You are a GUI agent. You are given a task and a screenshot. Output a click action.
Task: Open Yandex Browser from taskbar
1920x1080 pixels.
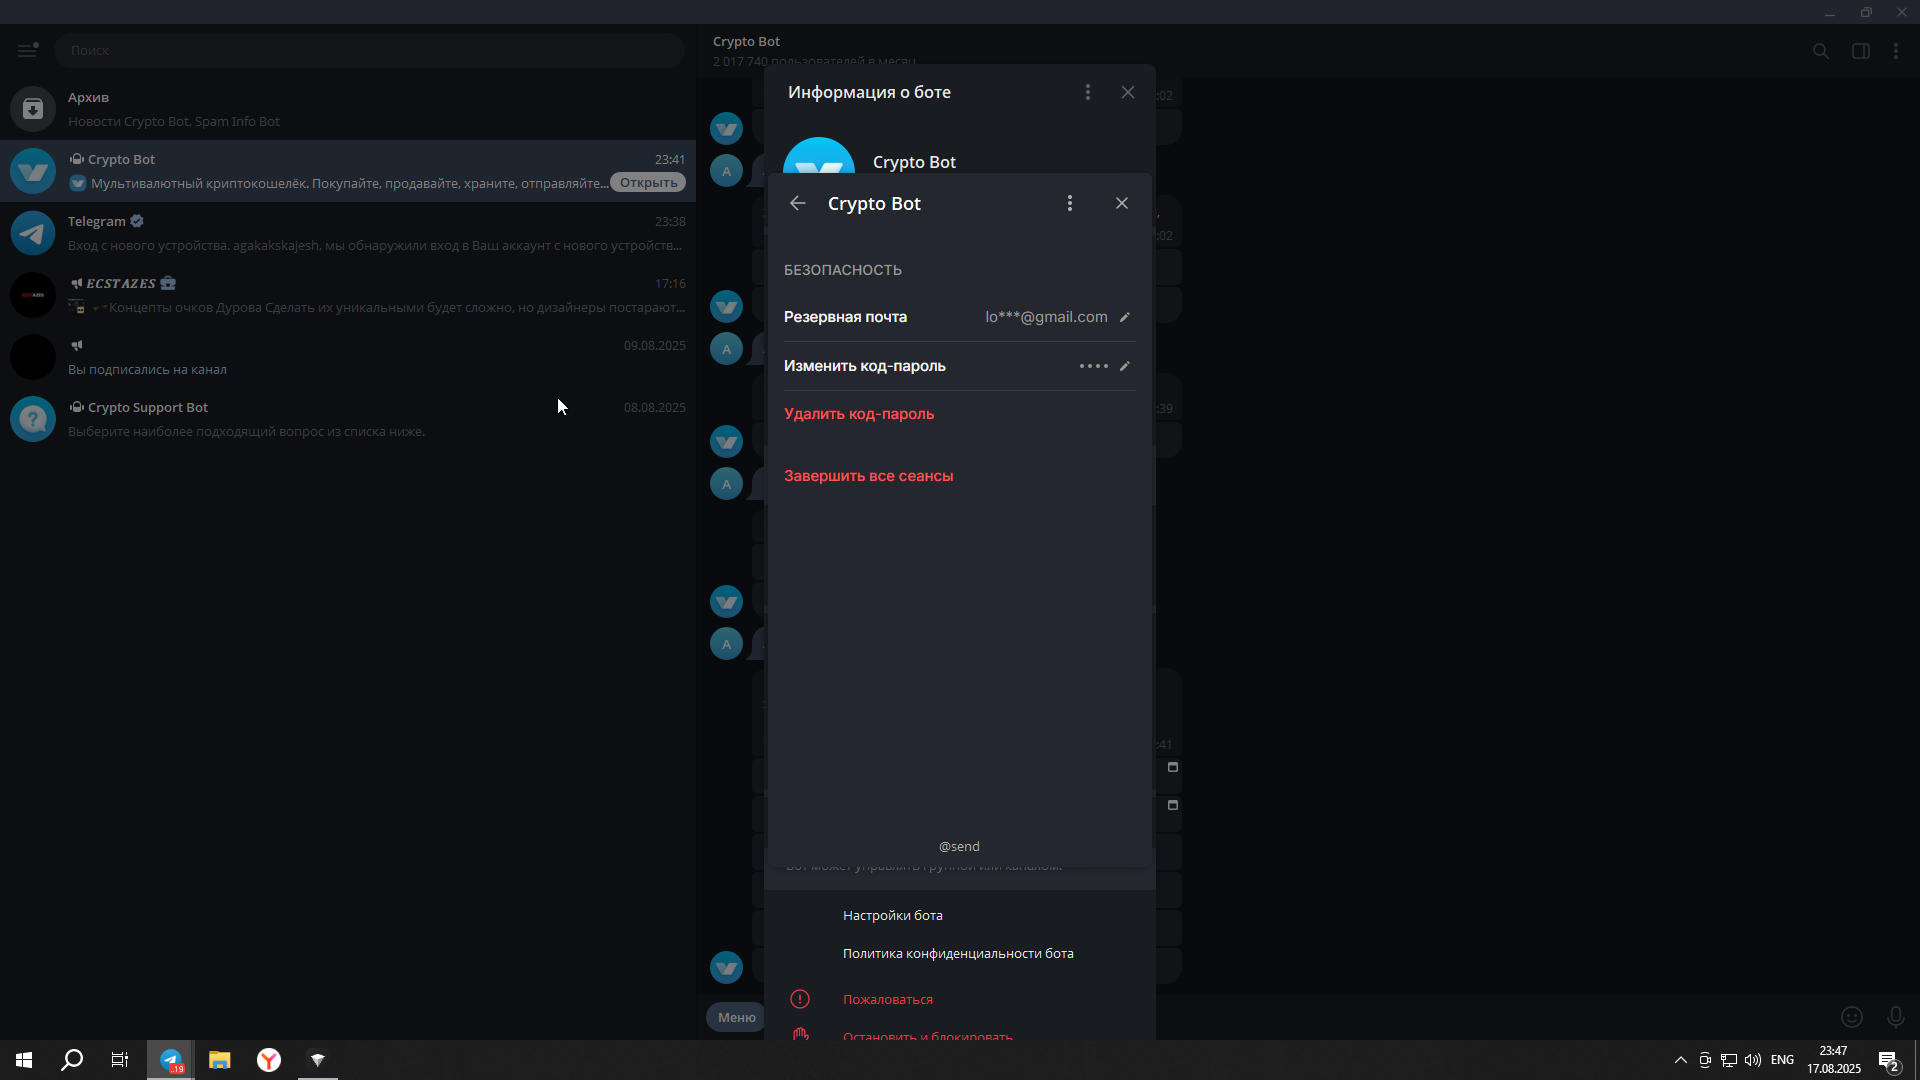pos(269,1060)
